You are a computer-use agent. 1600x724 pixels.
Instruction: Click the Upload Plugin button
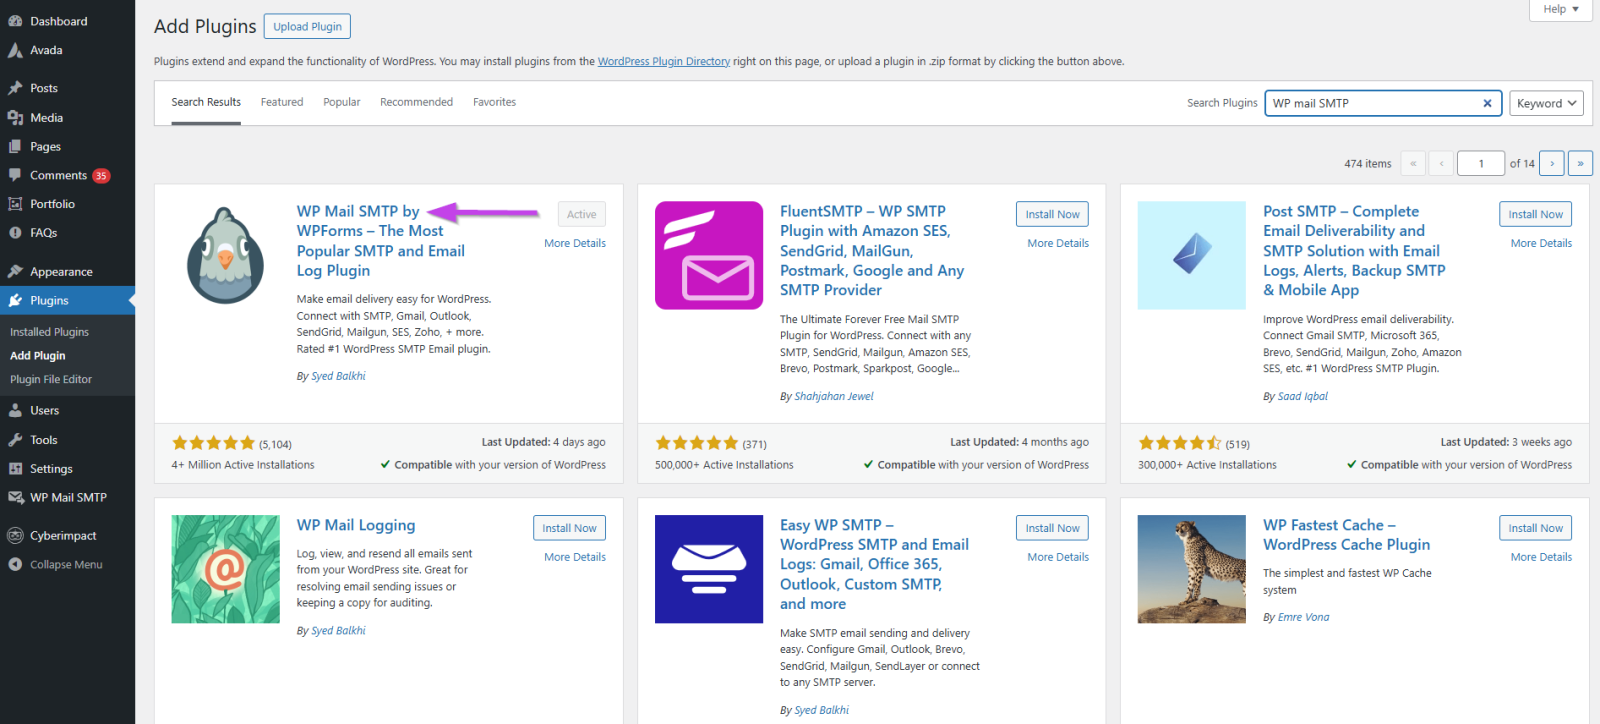(307, 27)
